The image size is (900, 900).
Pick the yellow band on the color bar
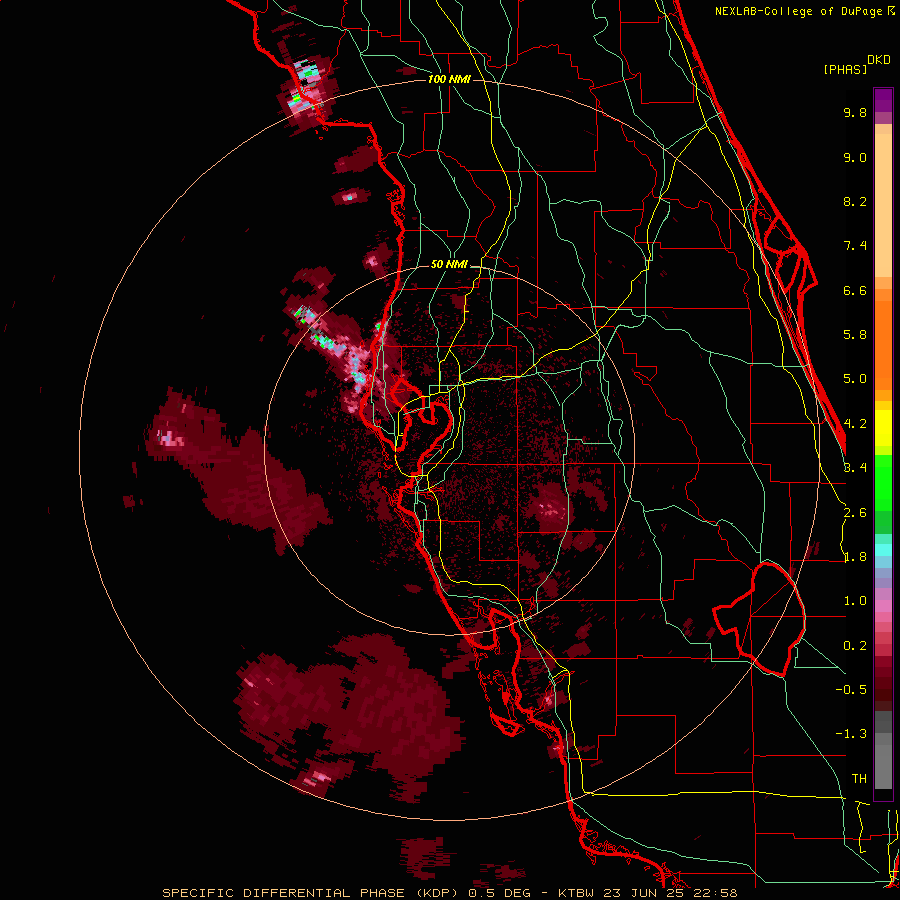883,428
